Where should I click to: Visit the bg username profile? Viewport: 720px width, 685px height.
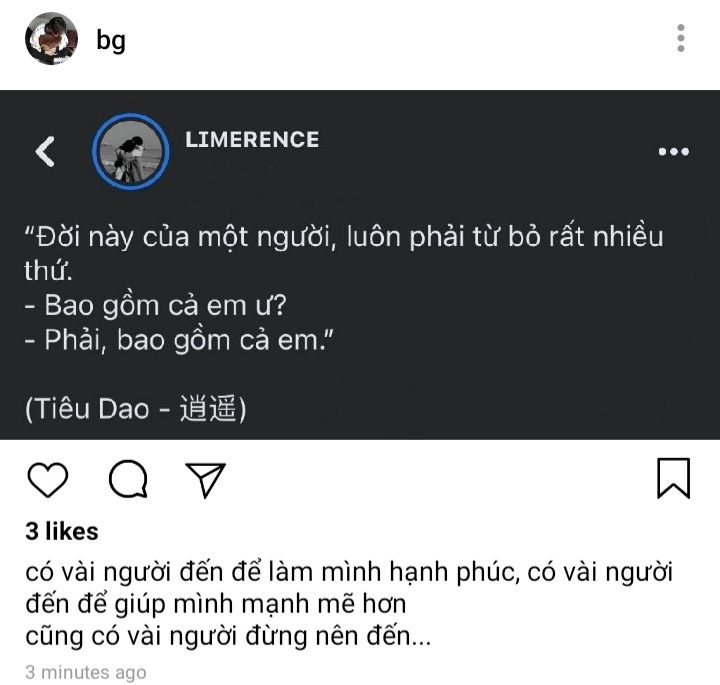pos(111,41)
